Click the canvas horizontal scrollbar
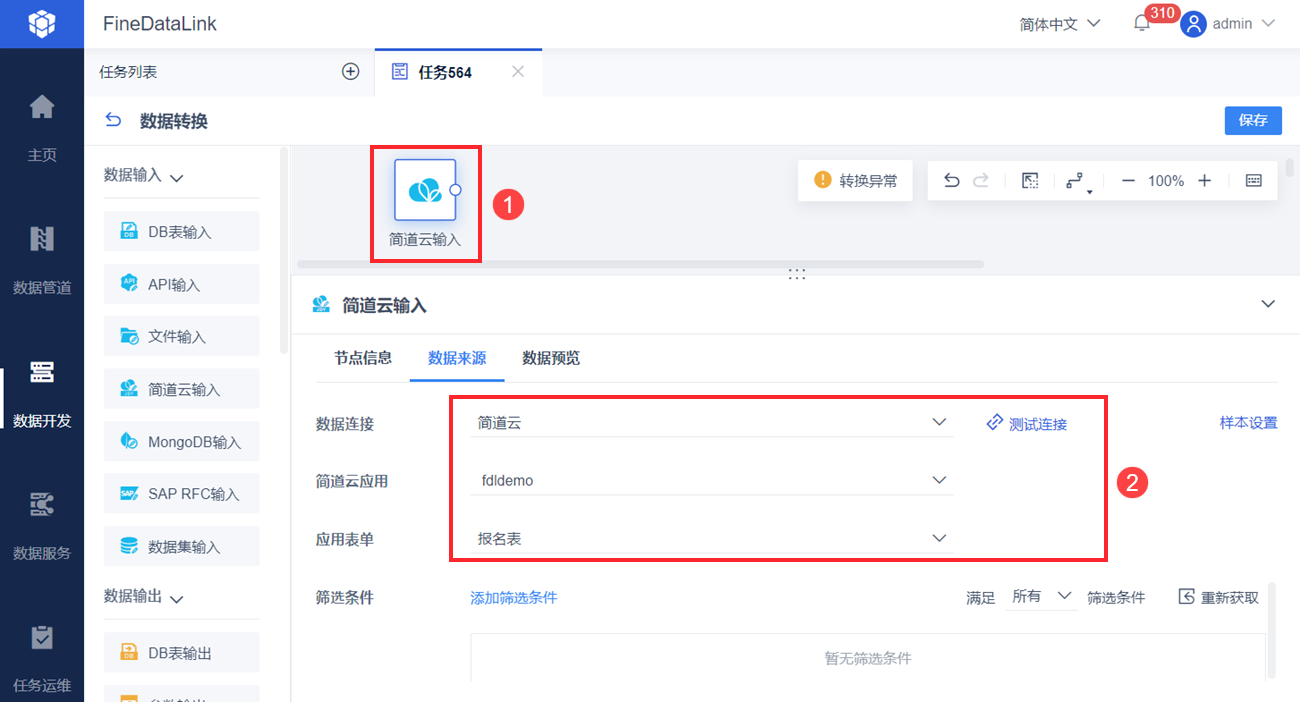This screenshot has height=702, width=1300. (x=640, y=264)
